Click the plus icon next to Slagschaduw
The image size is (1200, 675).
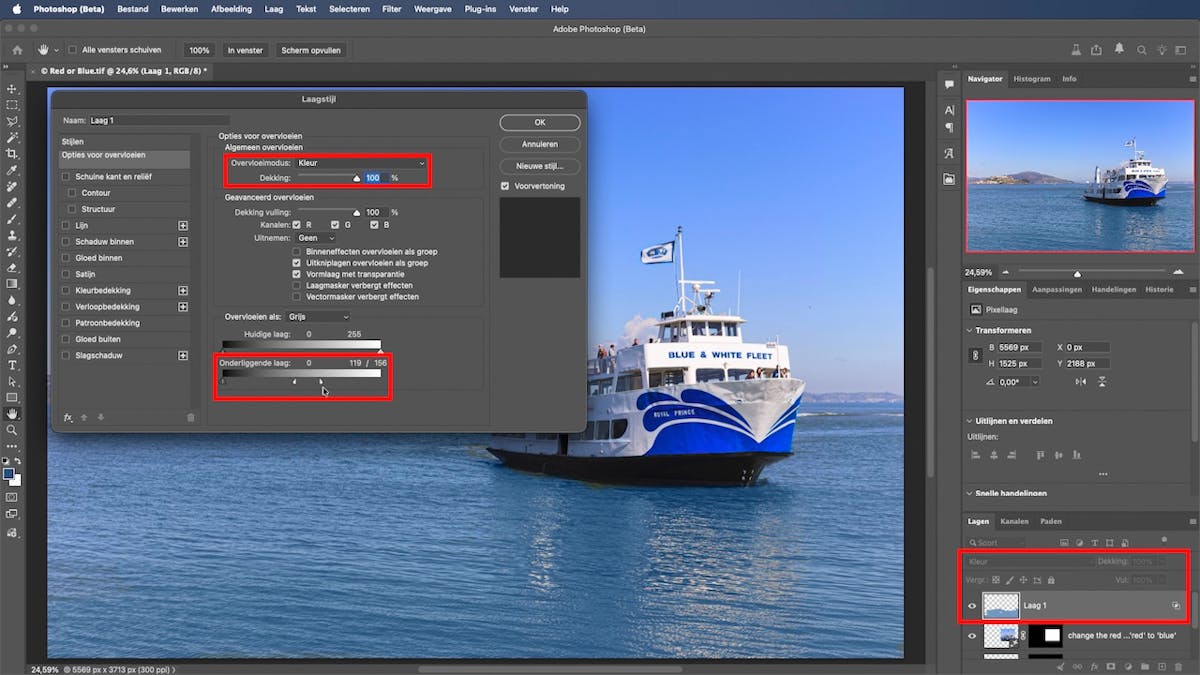[x=183, y=355]
